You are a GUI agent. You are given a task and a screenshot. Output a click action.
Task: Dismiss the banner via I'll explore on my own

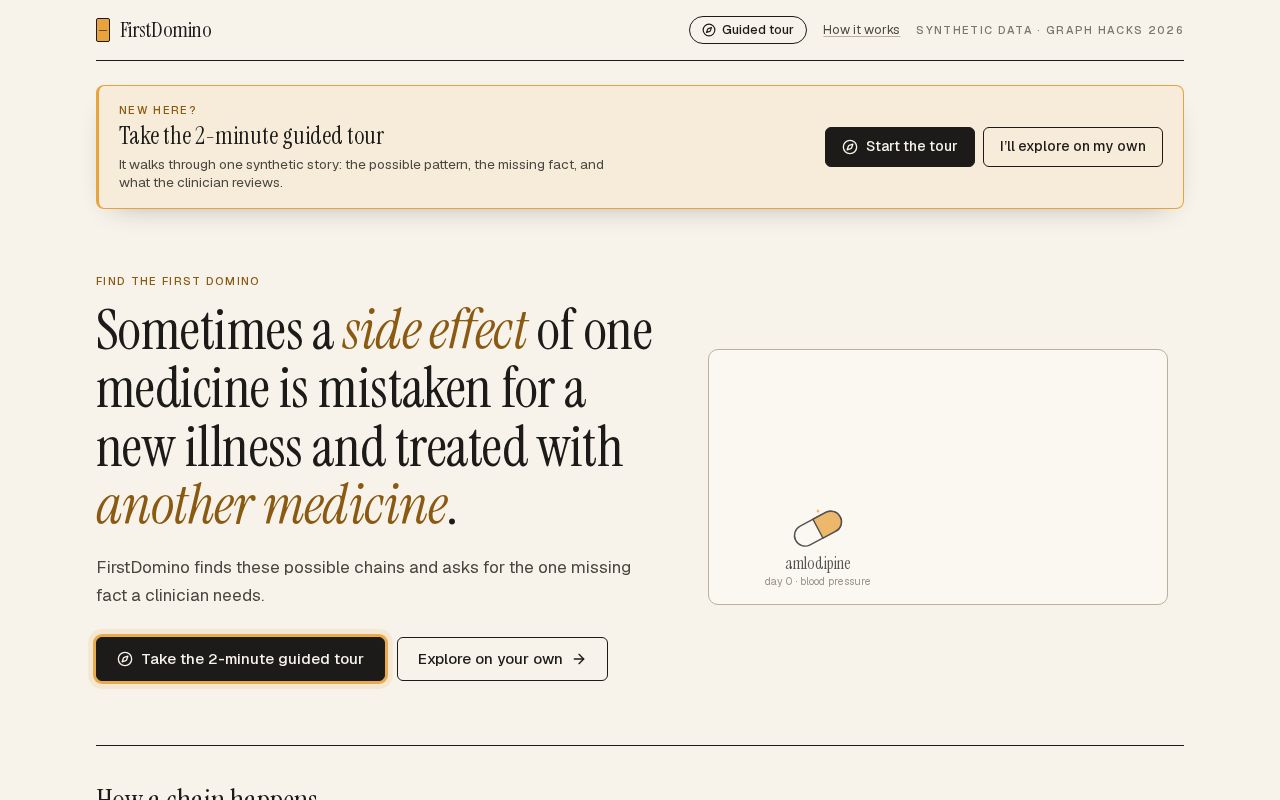coord(1073,147)
